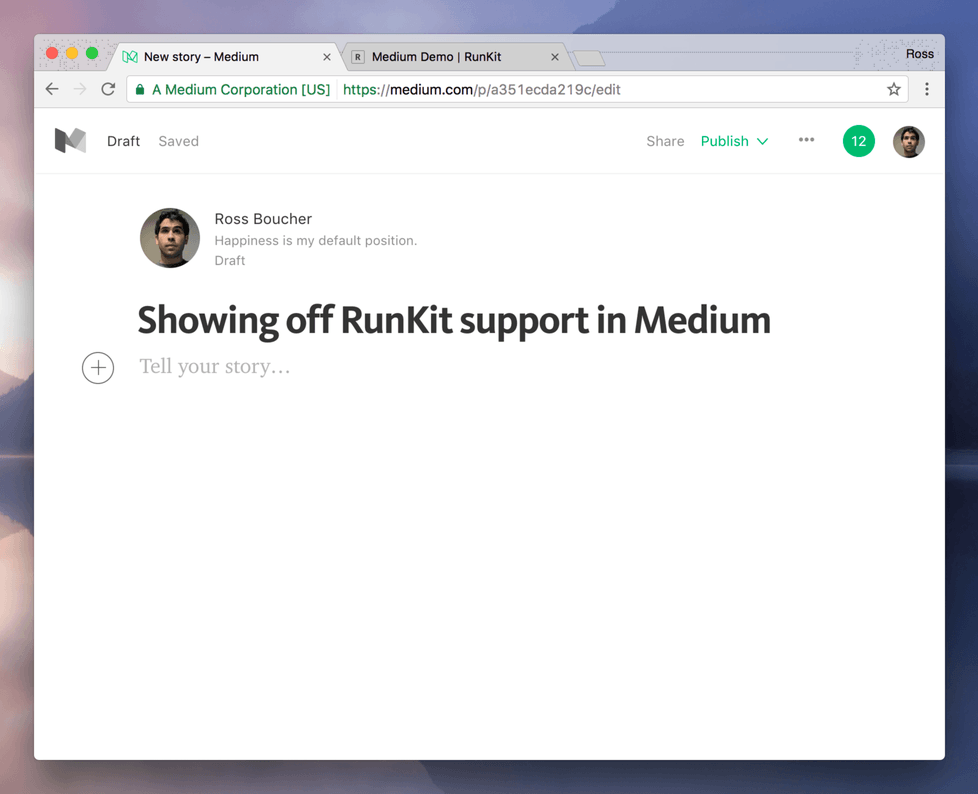Viewport: 978px width, 794px height.
Task: Click the plus add-content button
Action: tap(98, 367)
